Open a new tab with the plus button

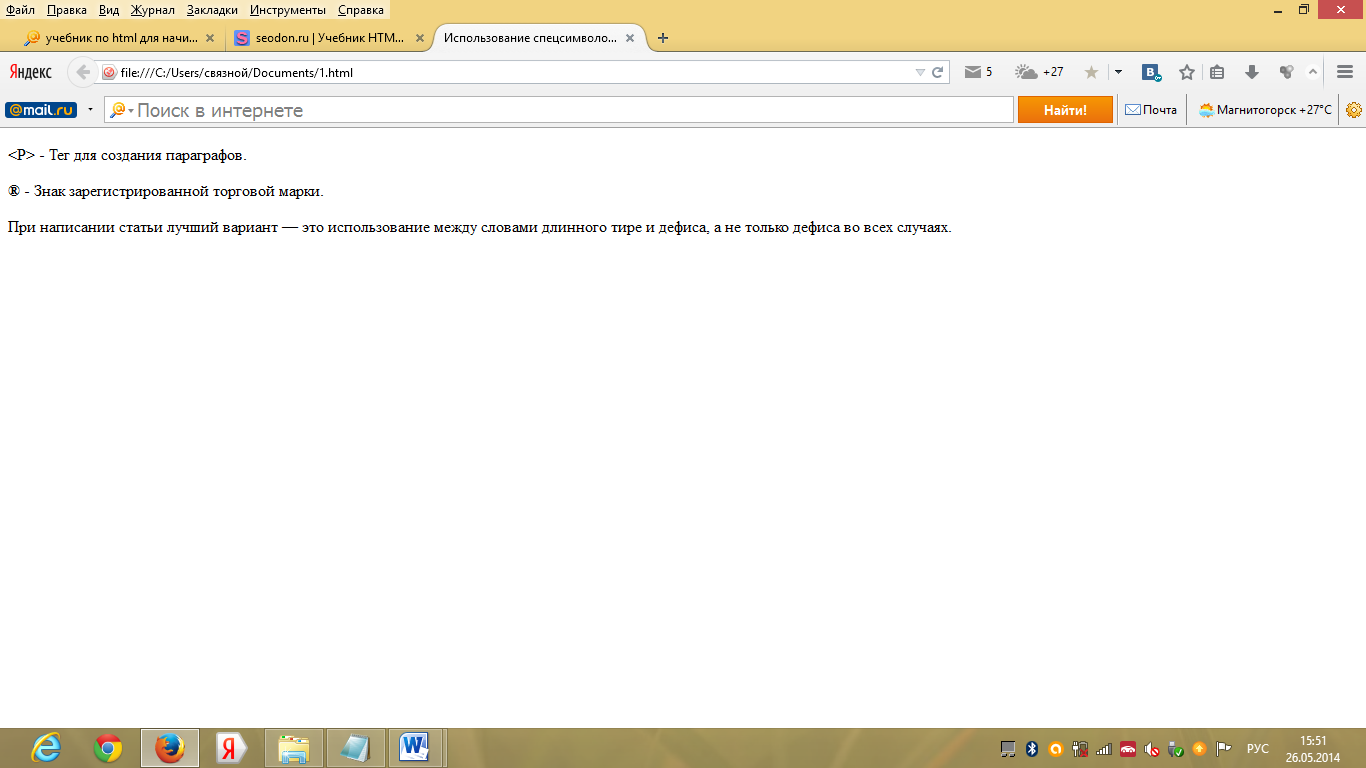(x=662, y=38)
